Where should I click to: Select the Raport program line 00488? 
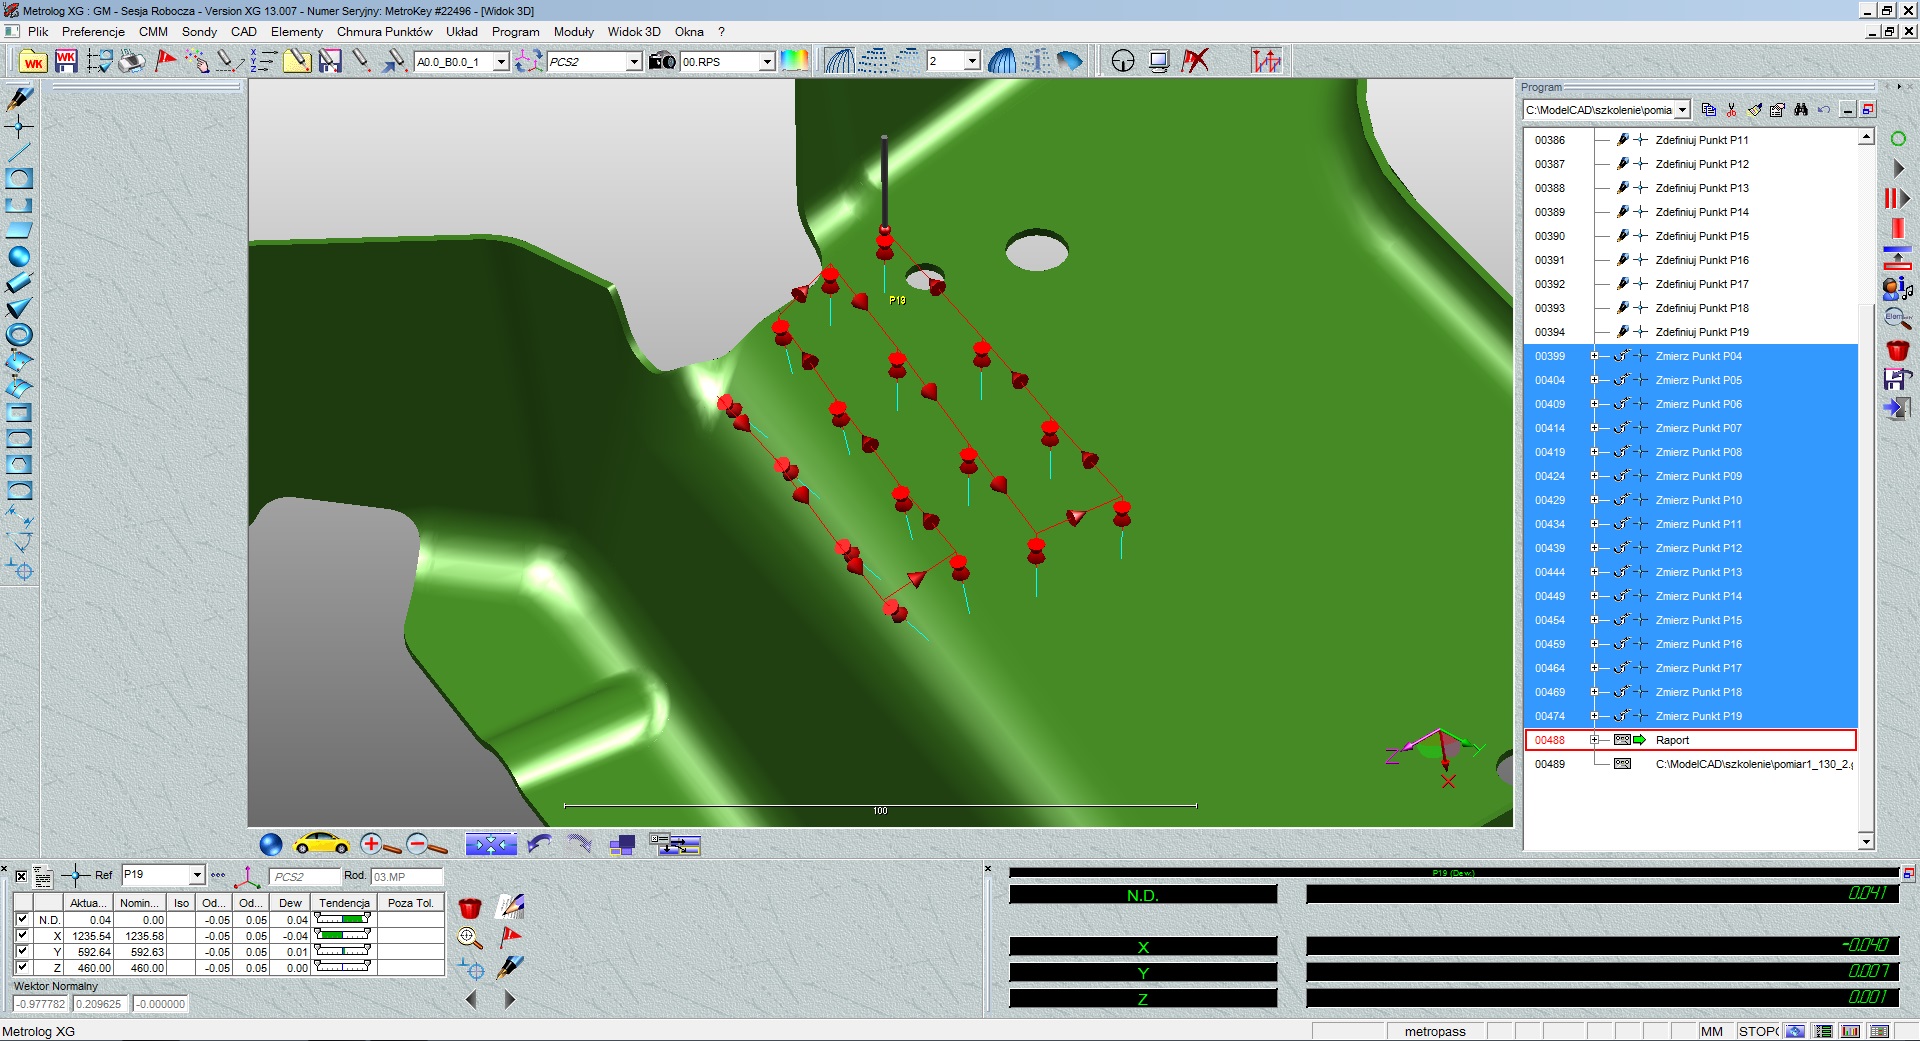(x=1672, y=740)
